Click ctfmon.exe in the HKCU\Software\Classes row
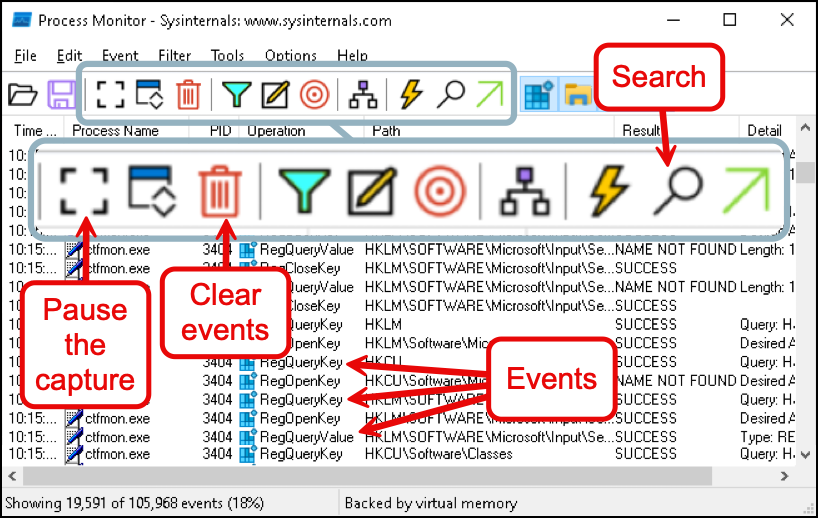 (117, 454)
